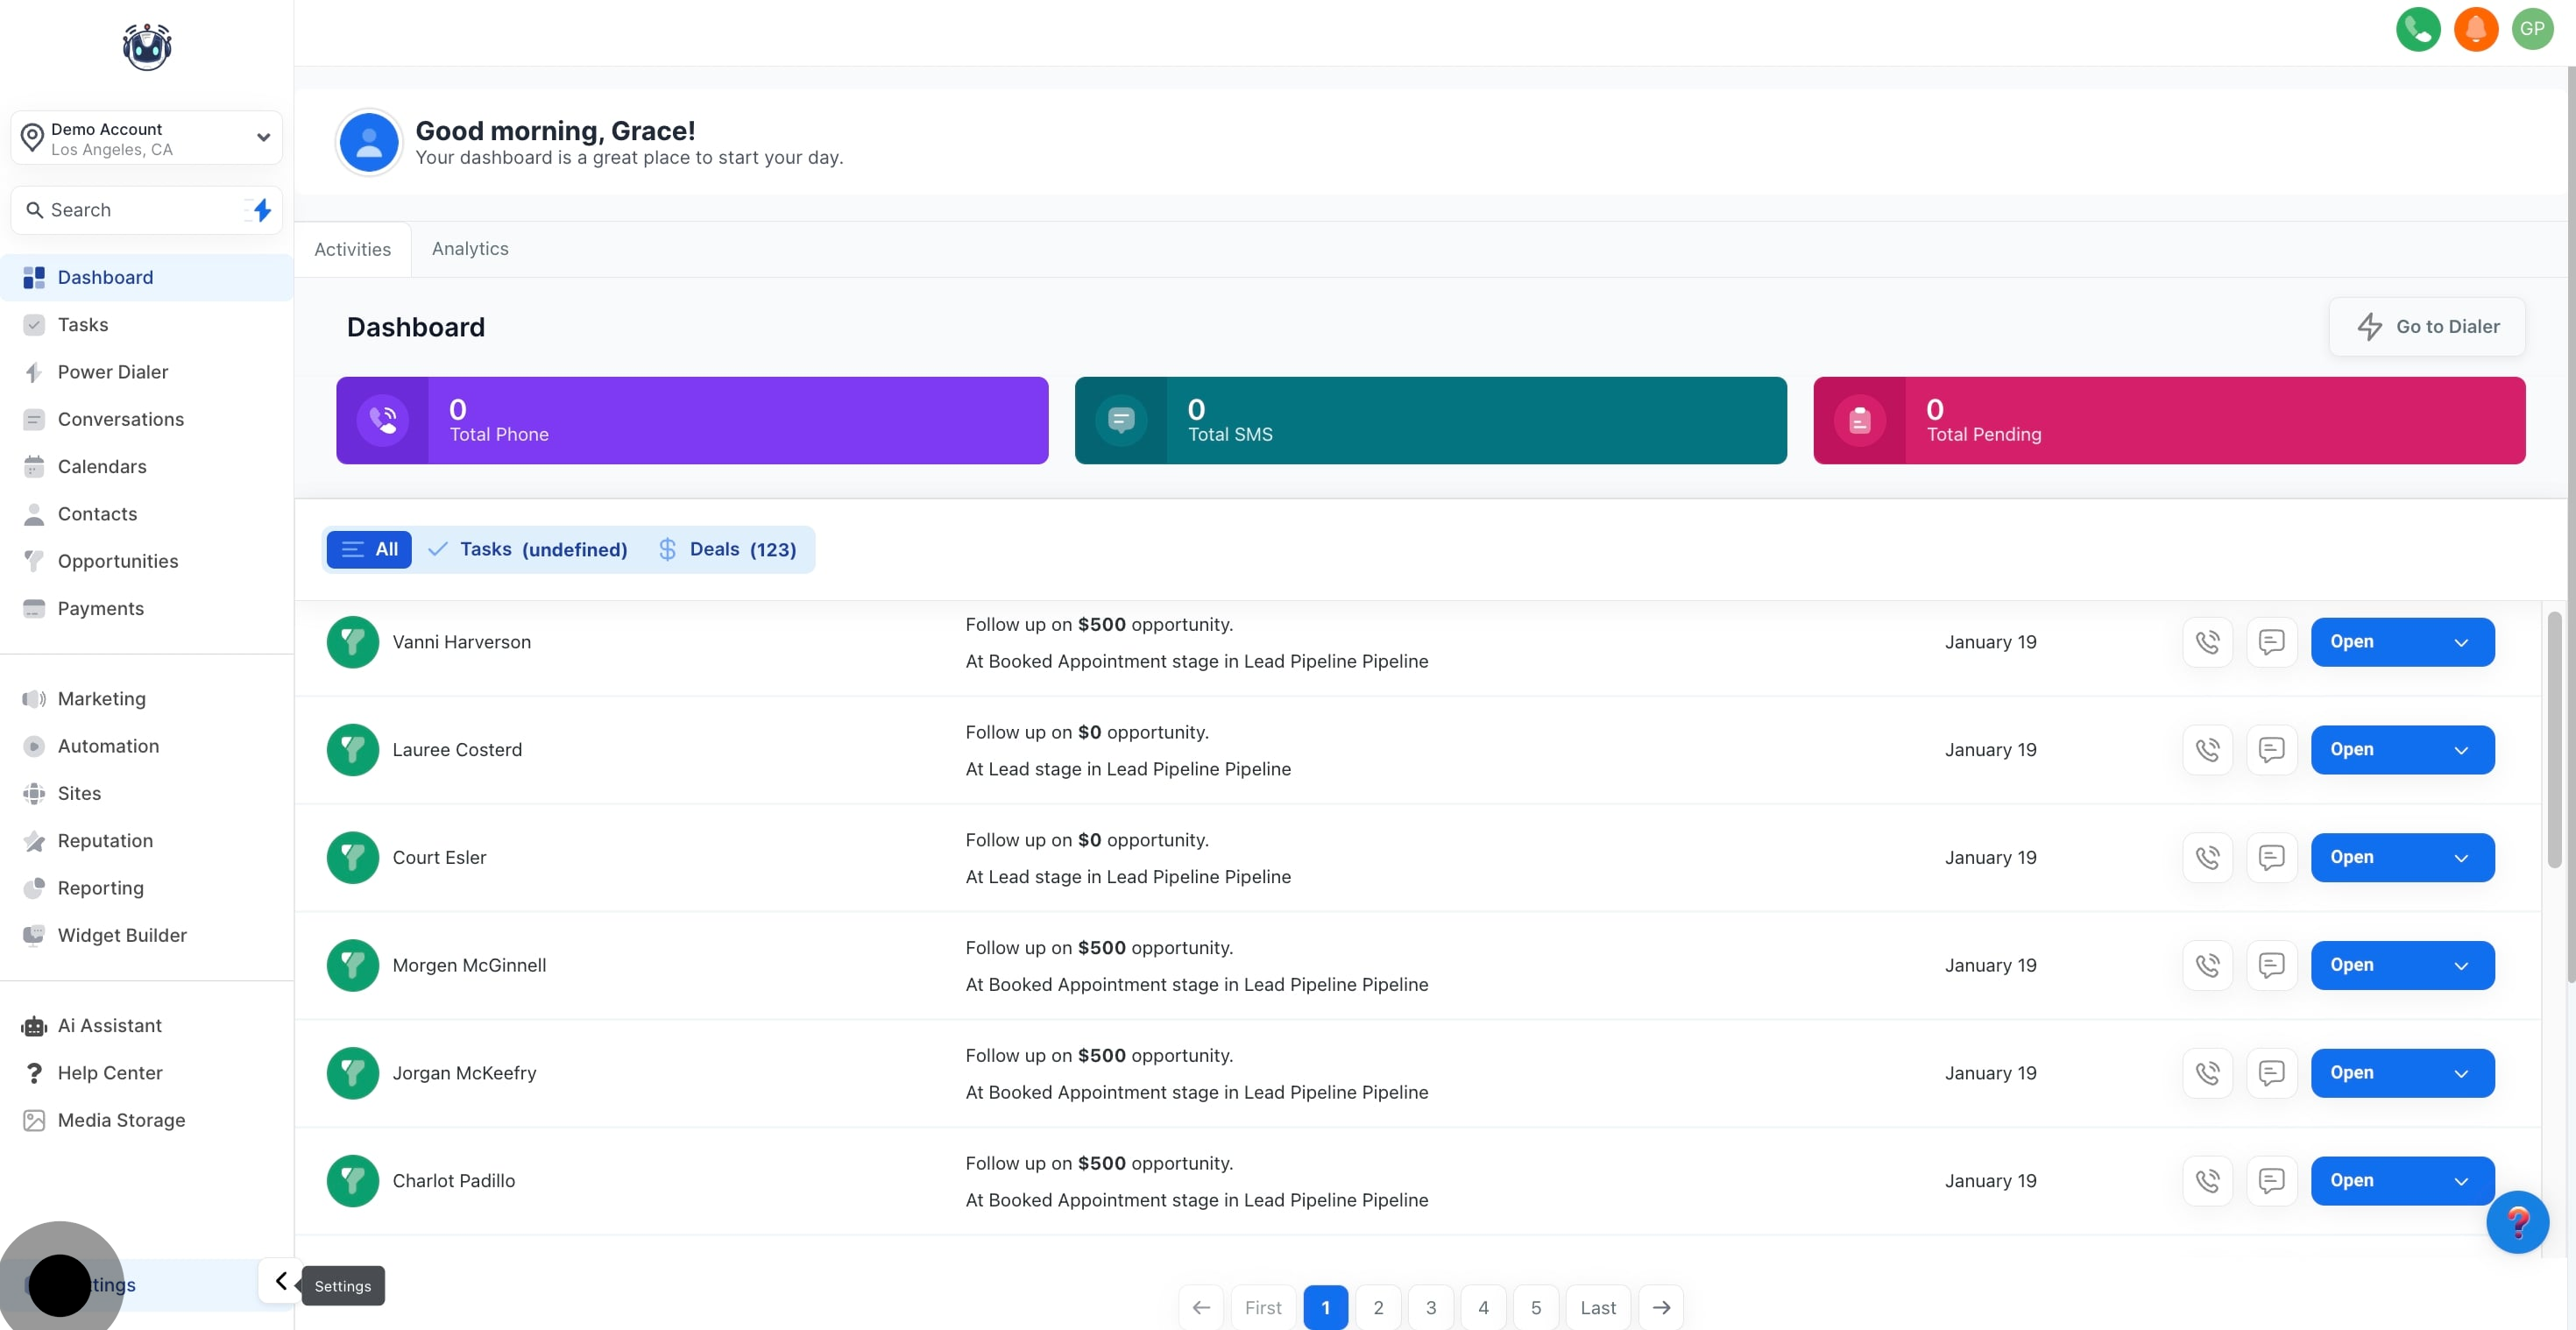The image size is (2576, 1330).
Task: Select the All filter toggle
Action: (369, 549)
